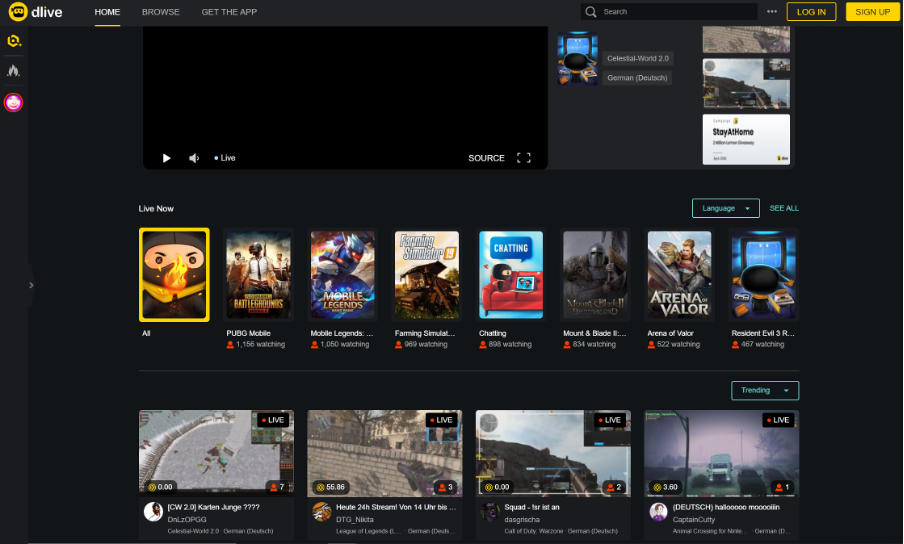Select the rifle gameplay carousel thumbnail

coord(746,84)
